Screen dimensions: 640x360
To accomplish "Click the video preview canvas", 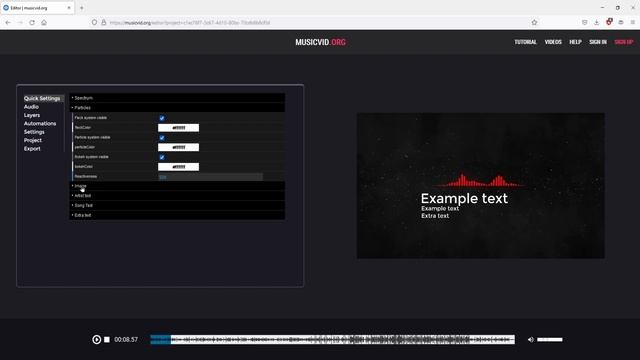I will coord(481,186).
